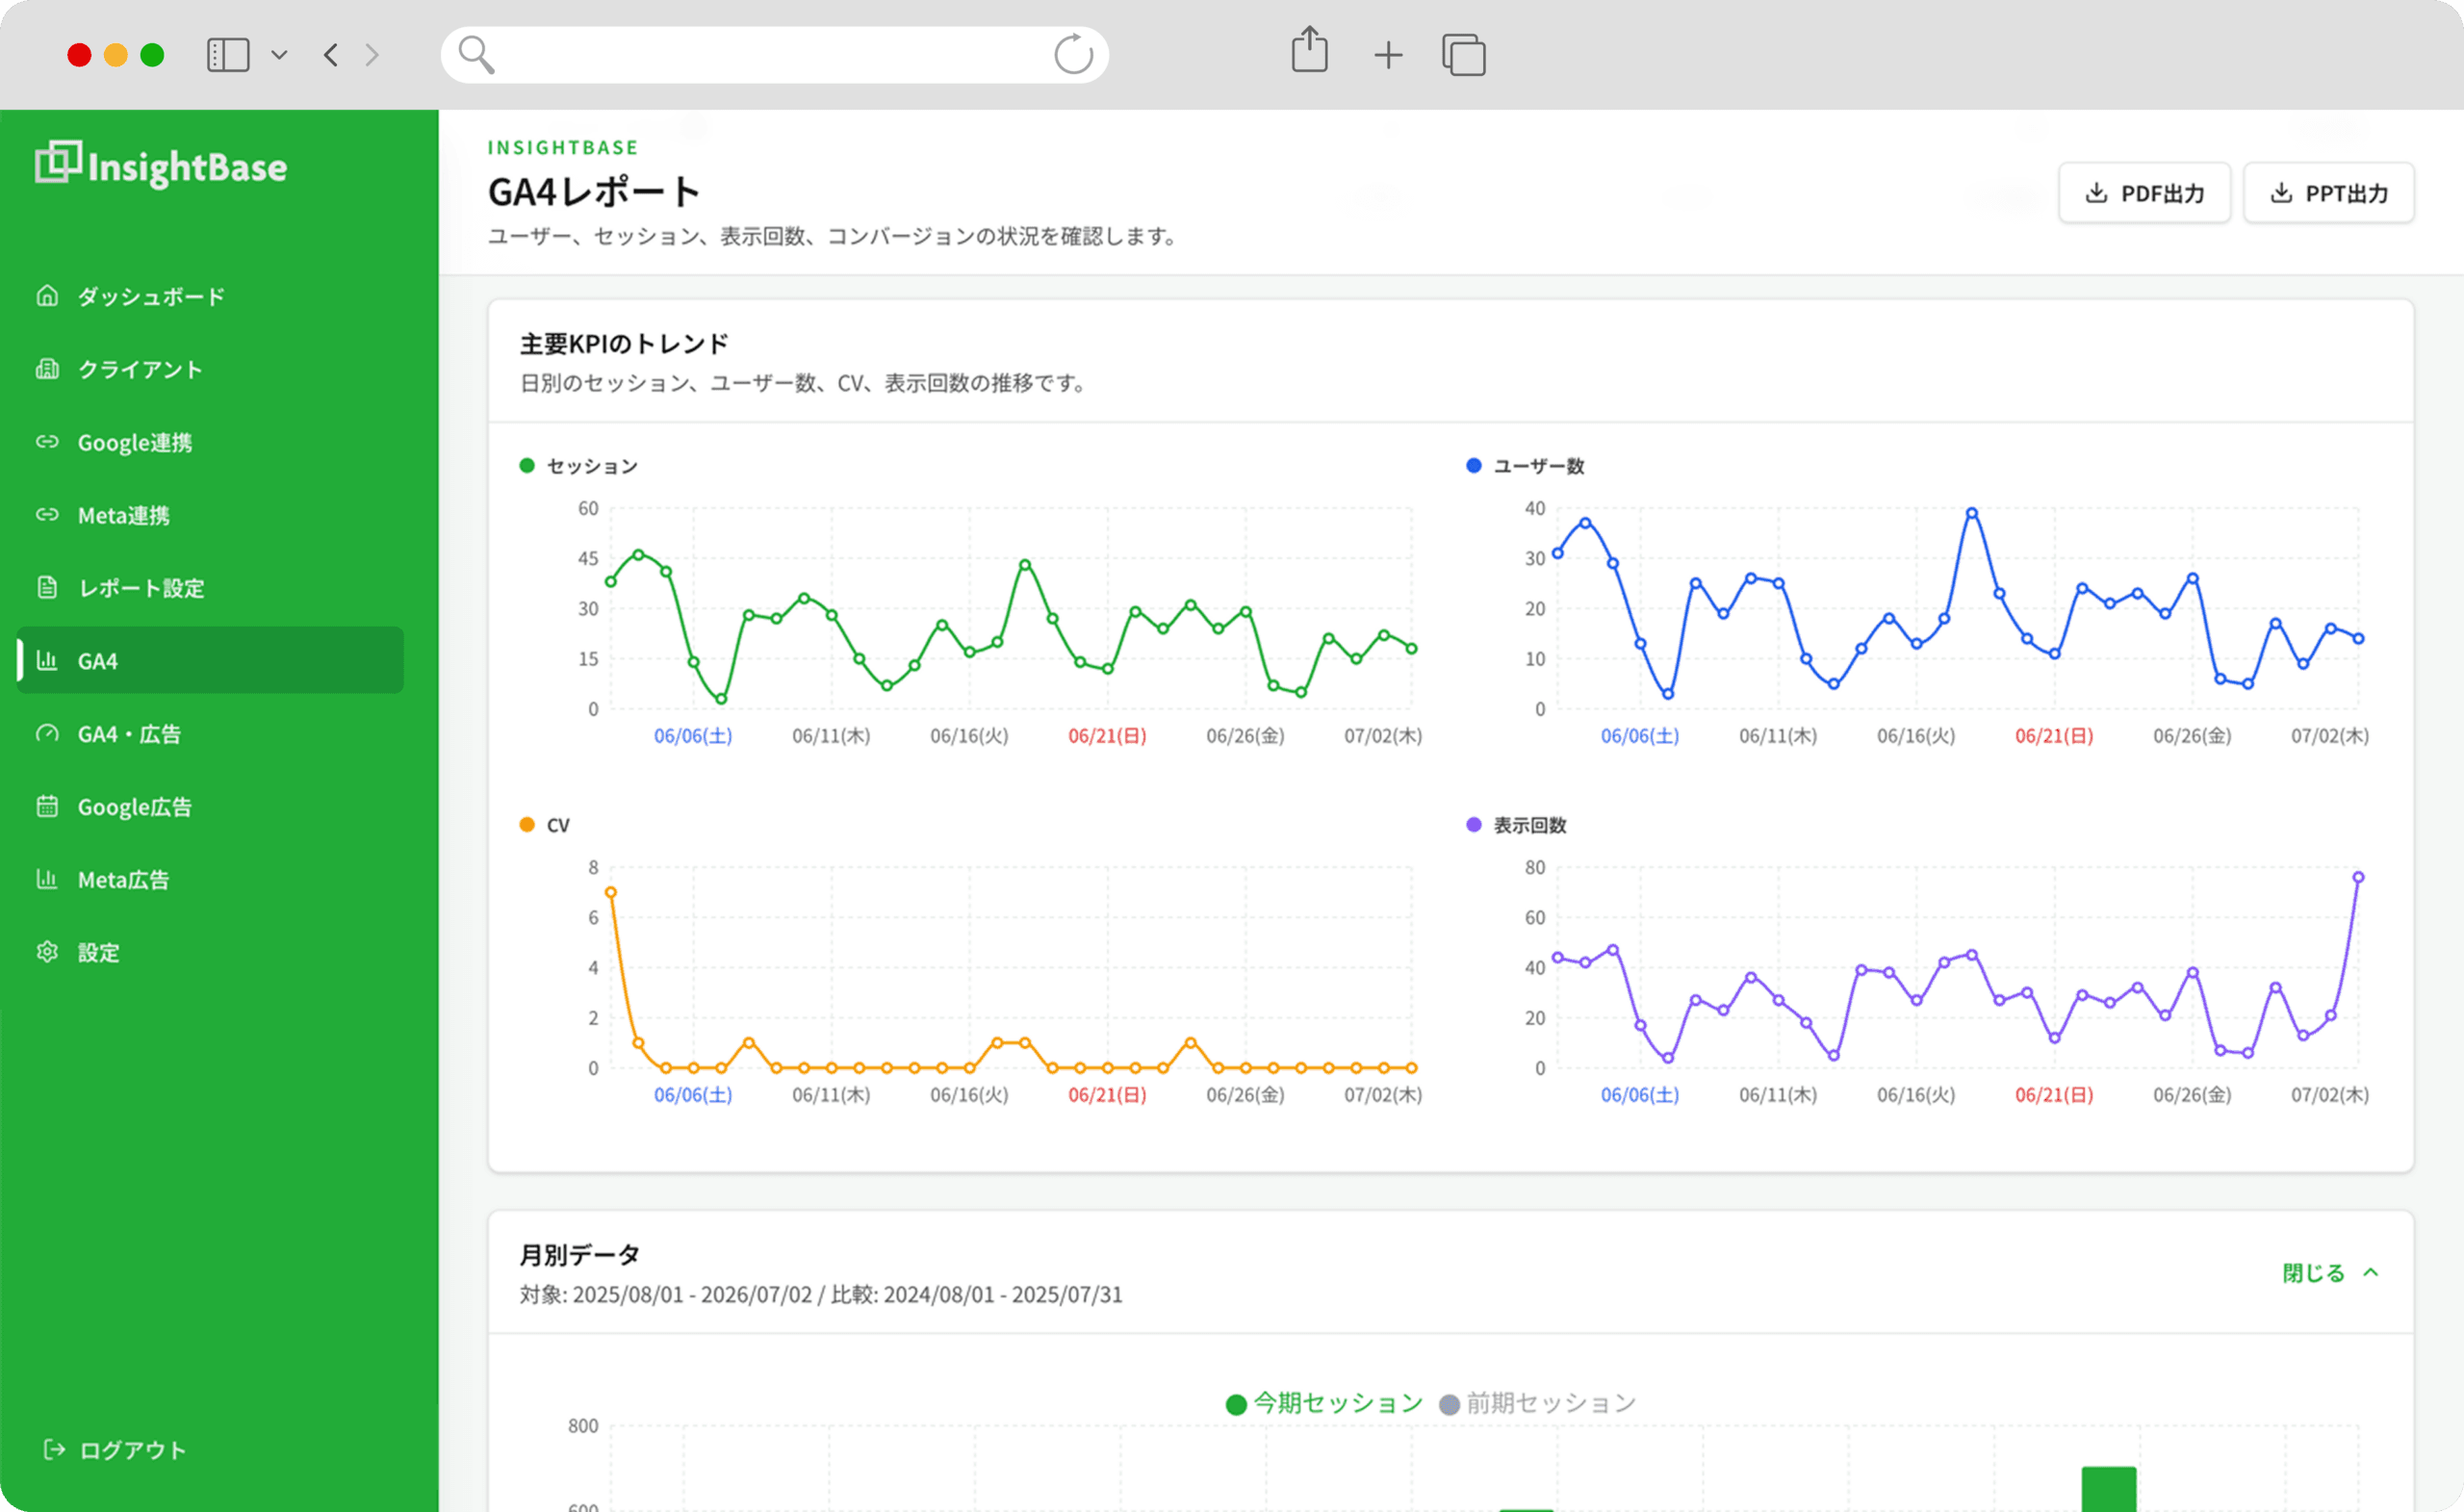This screenshot has height=1512, width=2464.
Task: Click the InsightBase logo icon
Action: [58, 162]
